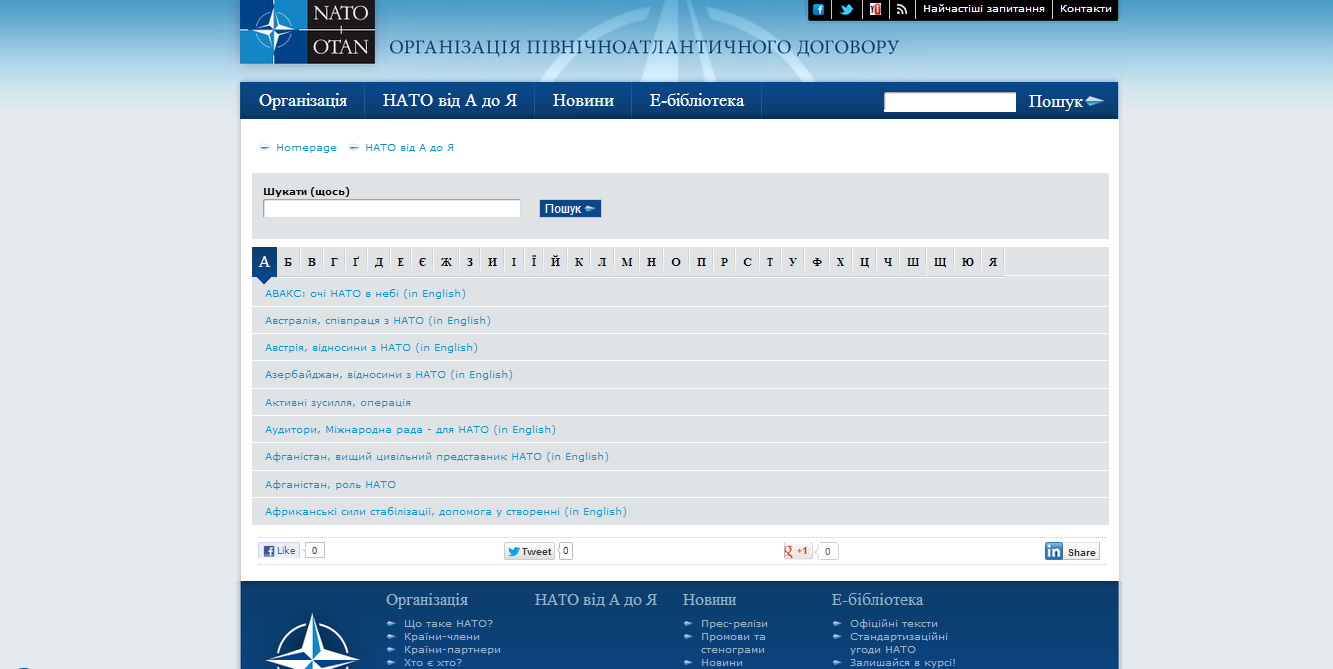Select the letter Ф tab
Viewport: 1333px width, 669px height.
(x=817, y=262)
